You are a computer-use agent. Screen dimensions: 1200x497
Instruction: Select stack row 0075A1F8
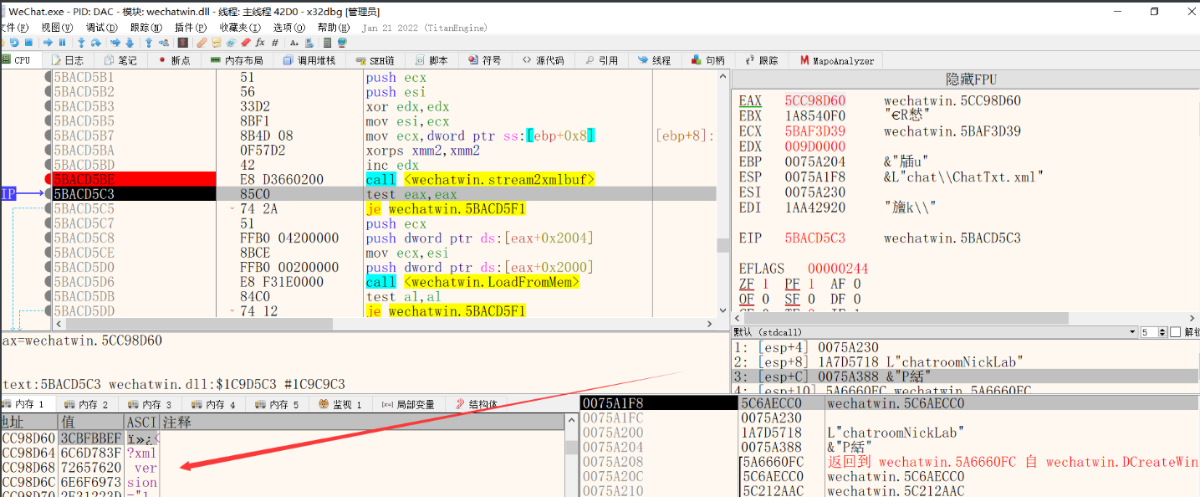pos(890,402)
